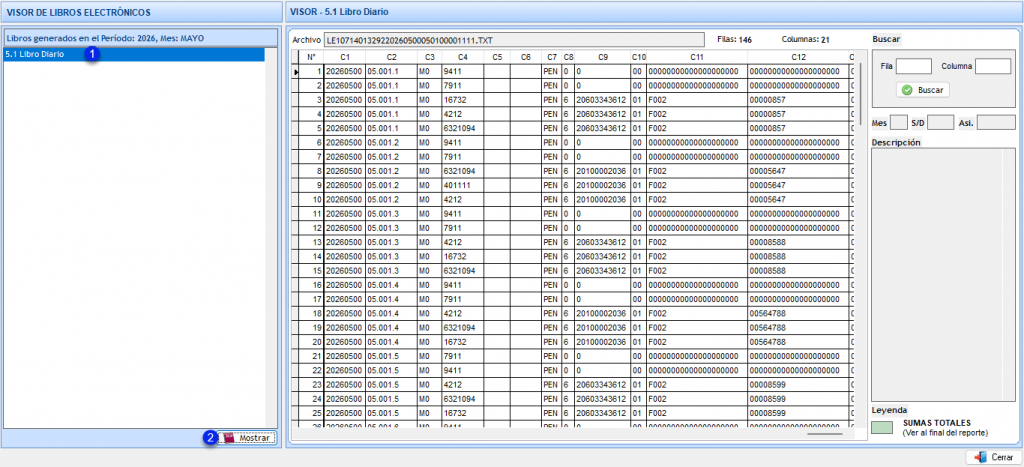Screen dimensions: 1024x467
Task: Click the green check Buscar button
Action: point(923,90)
